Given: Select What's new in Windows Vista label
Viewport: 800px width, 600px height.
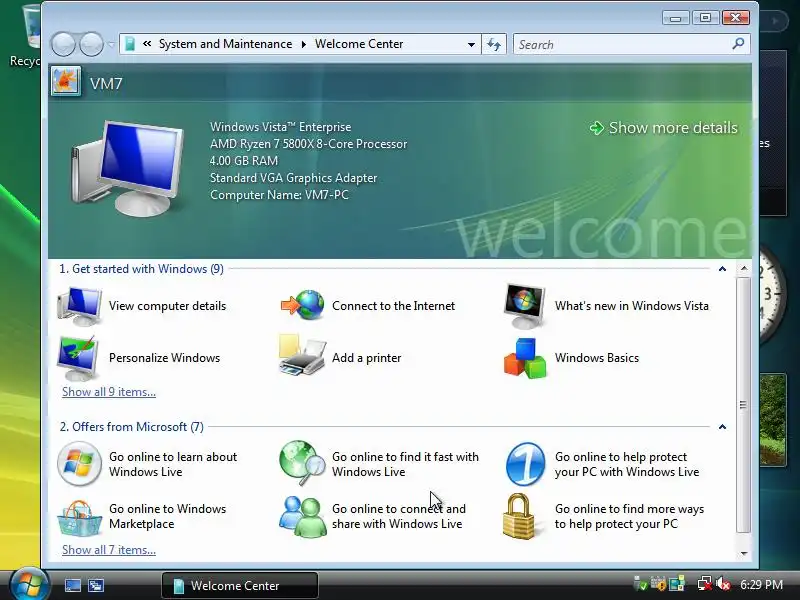Looking at the screenshot, I should click(x=632, y=306).
